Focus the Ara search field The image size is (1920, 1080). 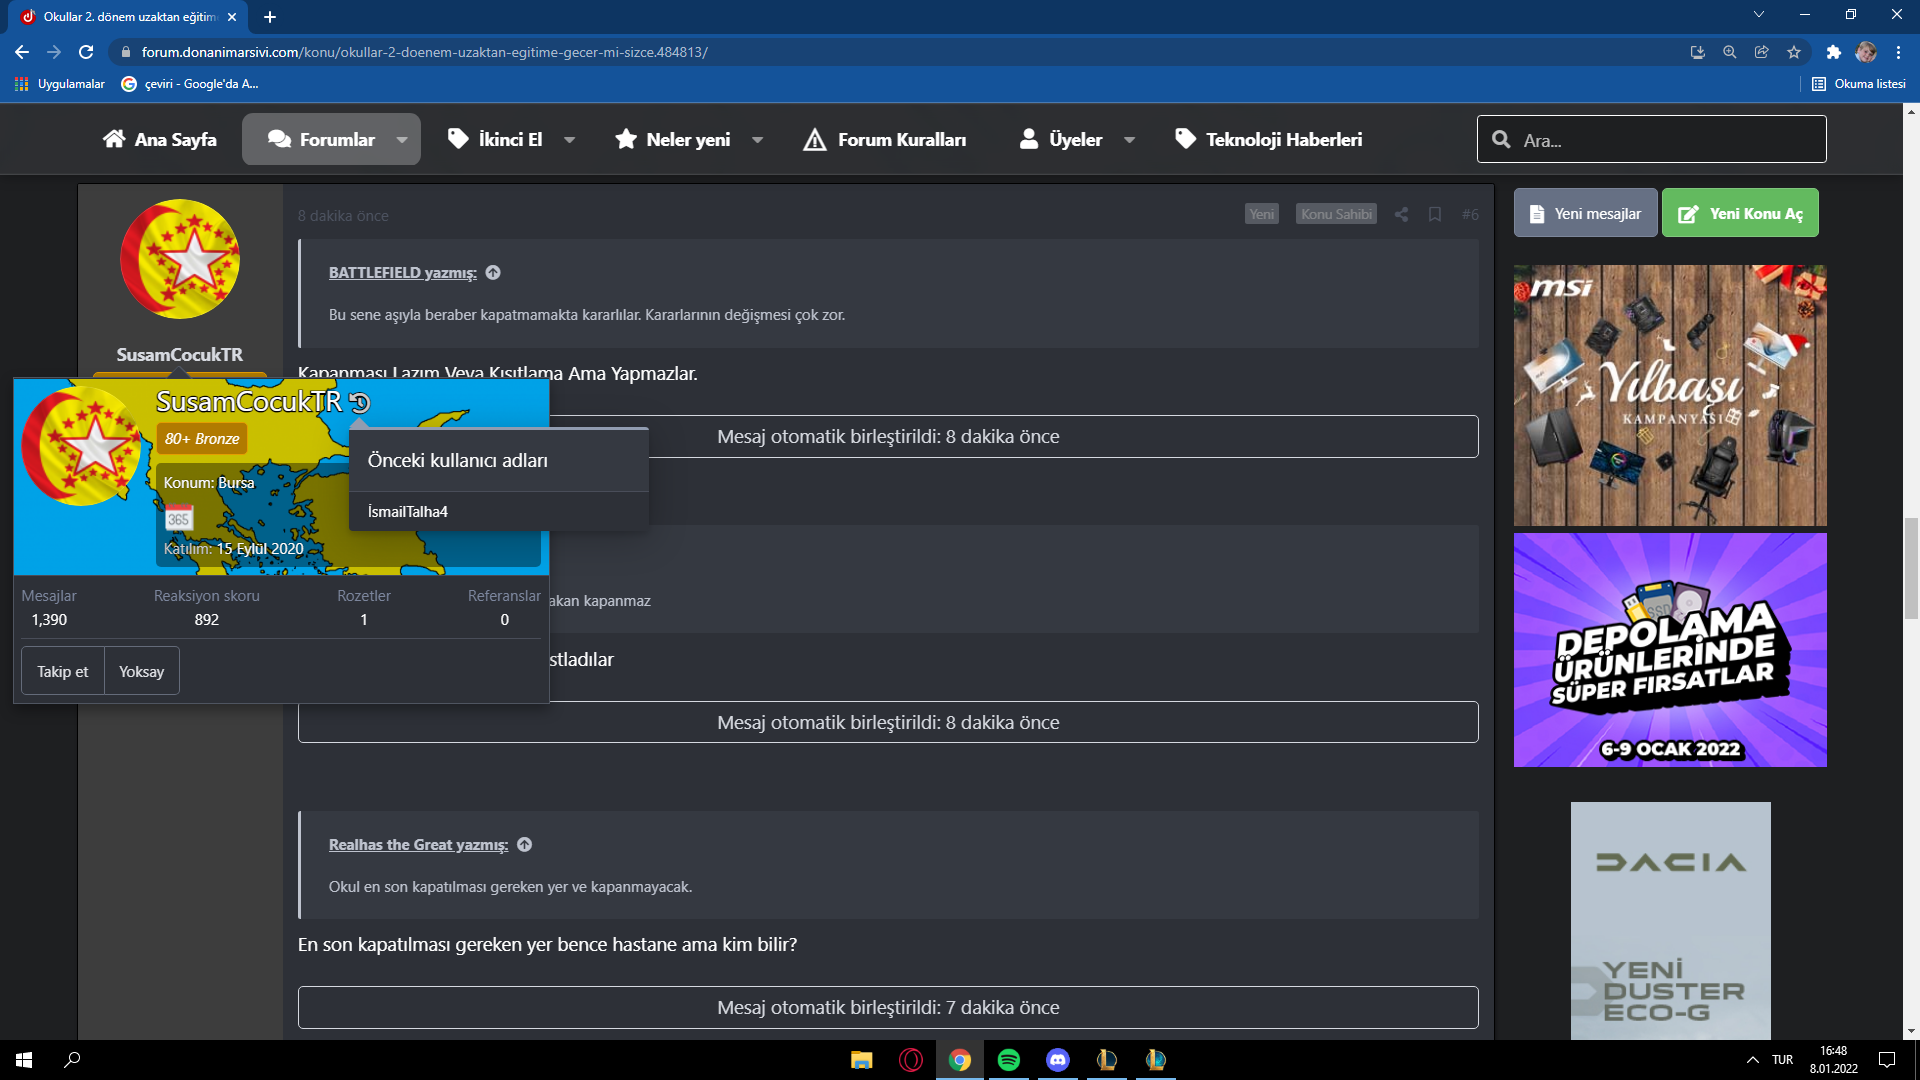tap(1665, 140)
